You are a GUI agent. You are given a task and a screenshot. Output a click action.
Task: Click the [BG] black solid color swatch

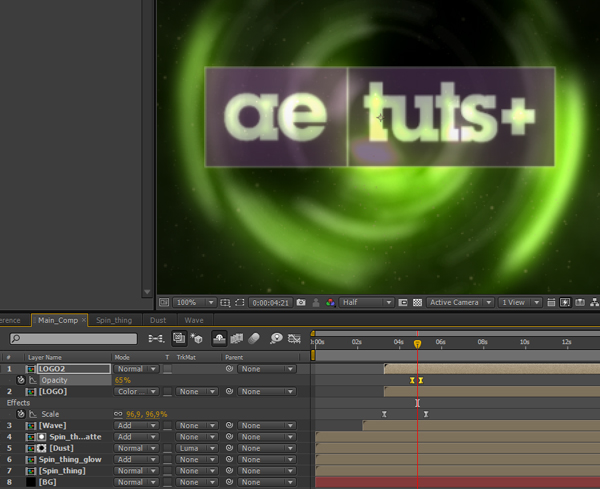(30, 482)
